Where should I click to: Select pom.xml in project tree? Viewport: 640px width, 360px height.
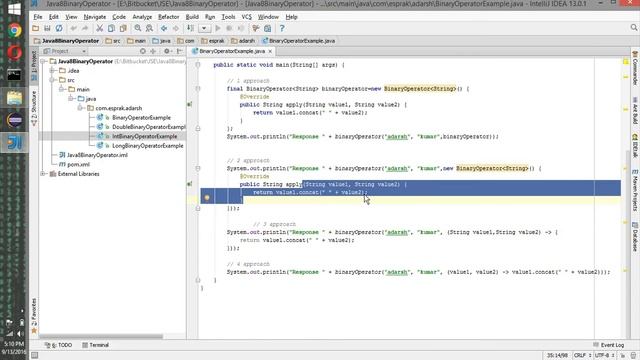78,164
